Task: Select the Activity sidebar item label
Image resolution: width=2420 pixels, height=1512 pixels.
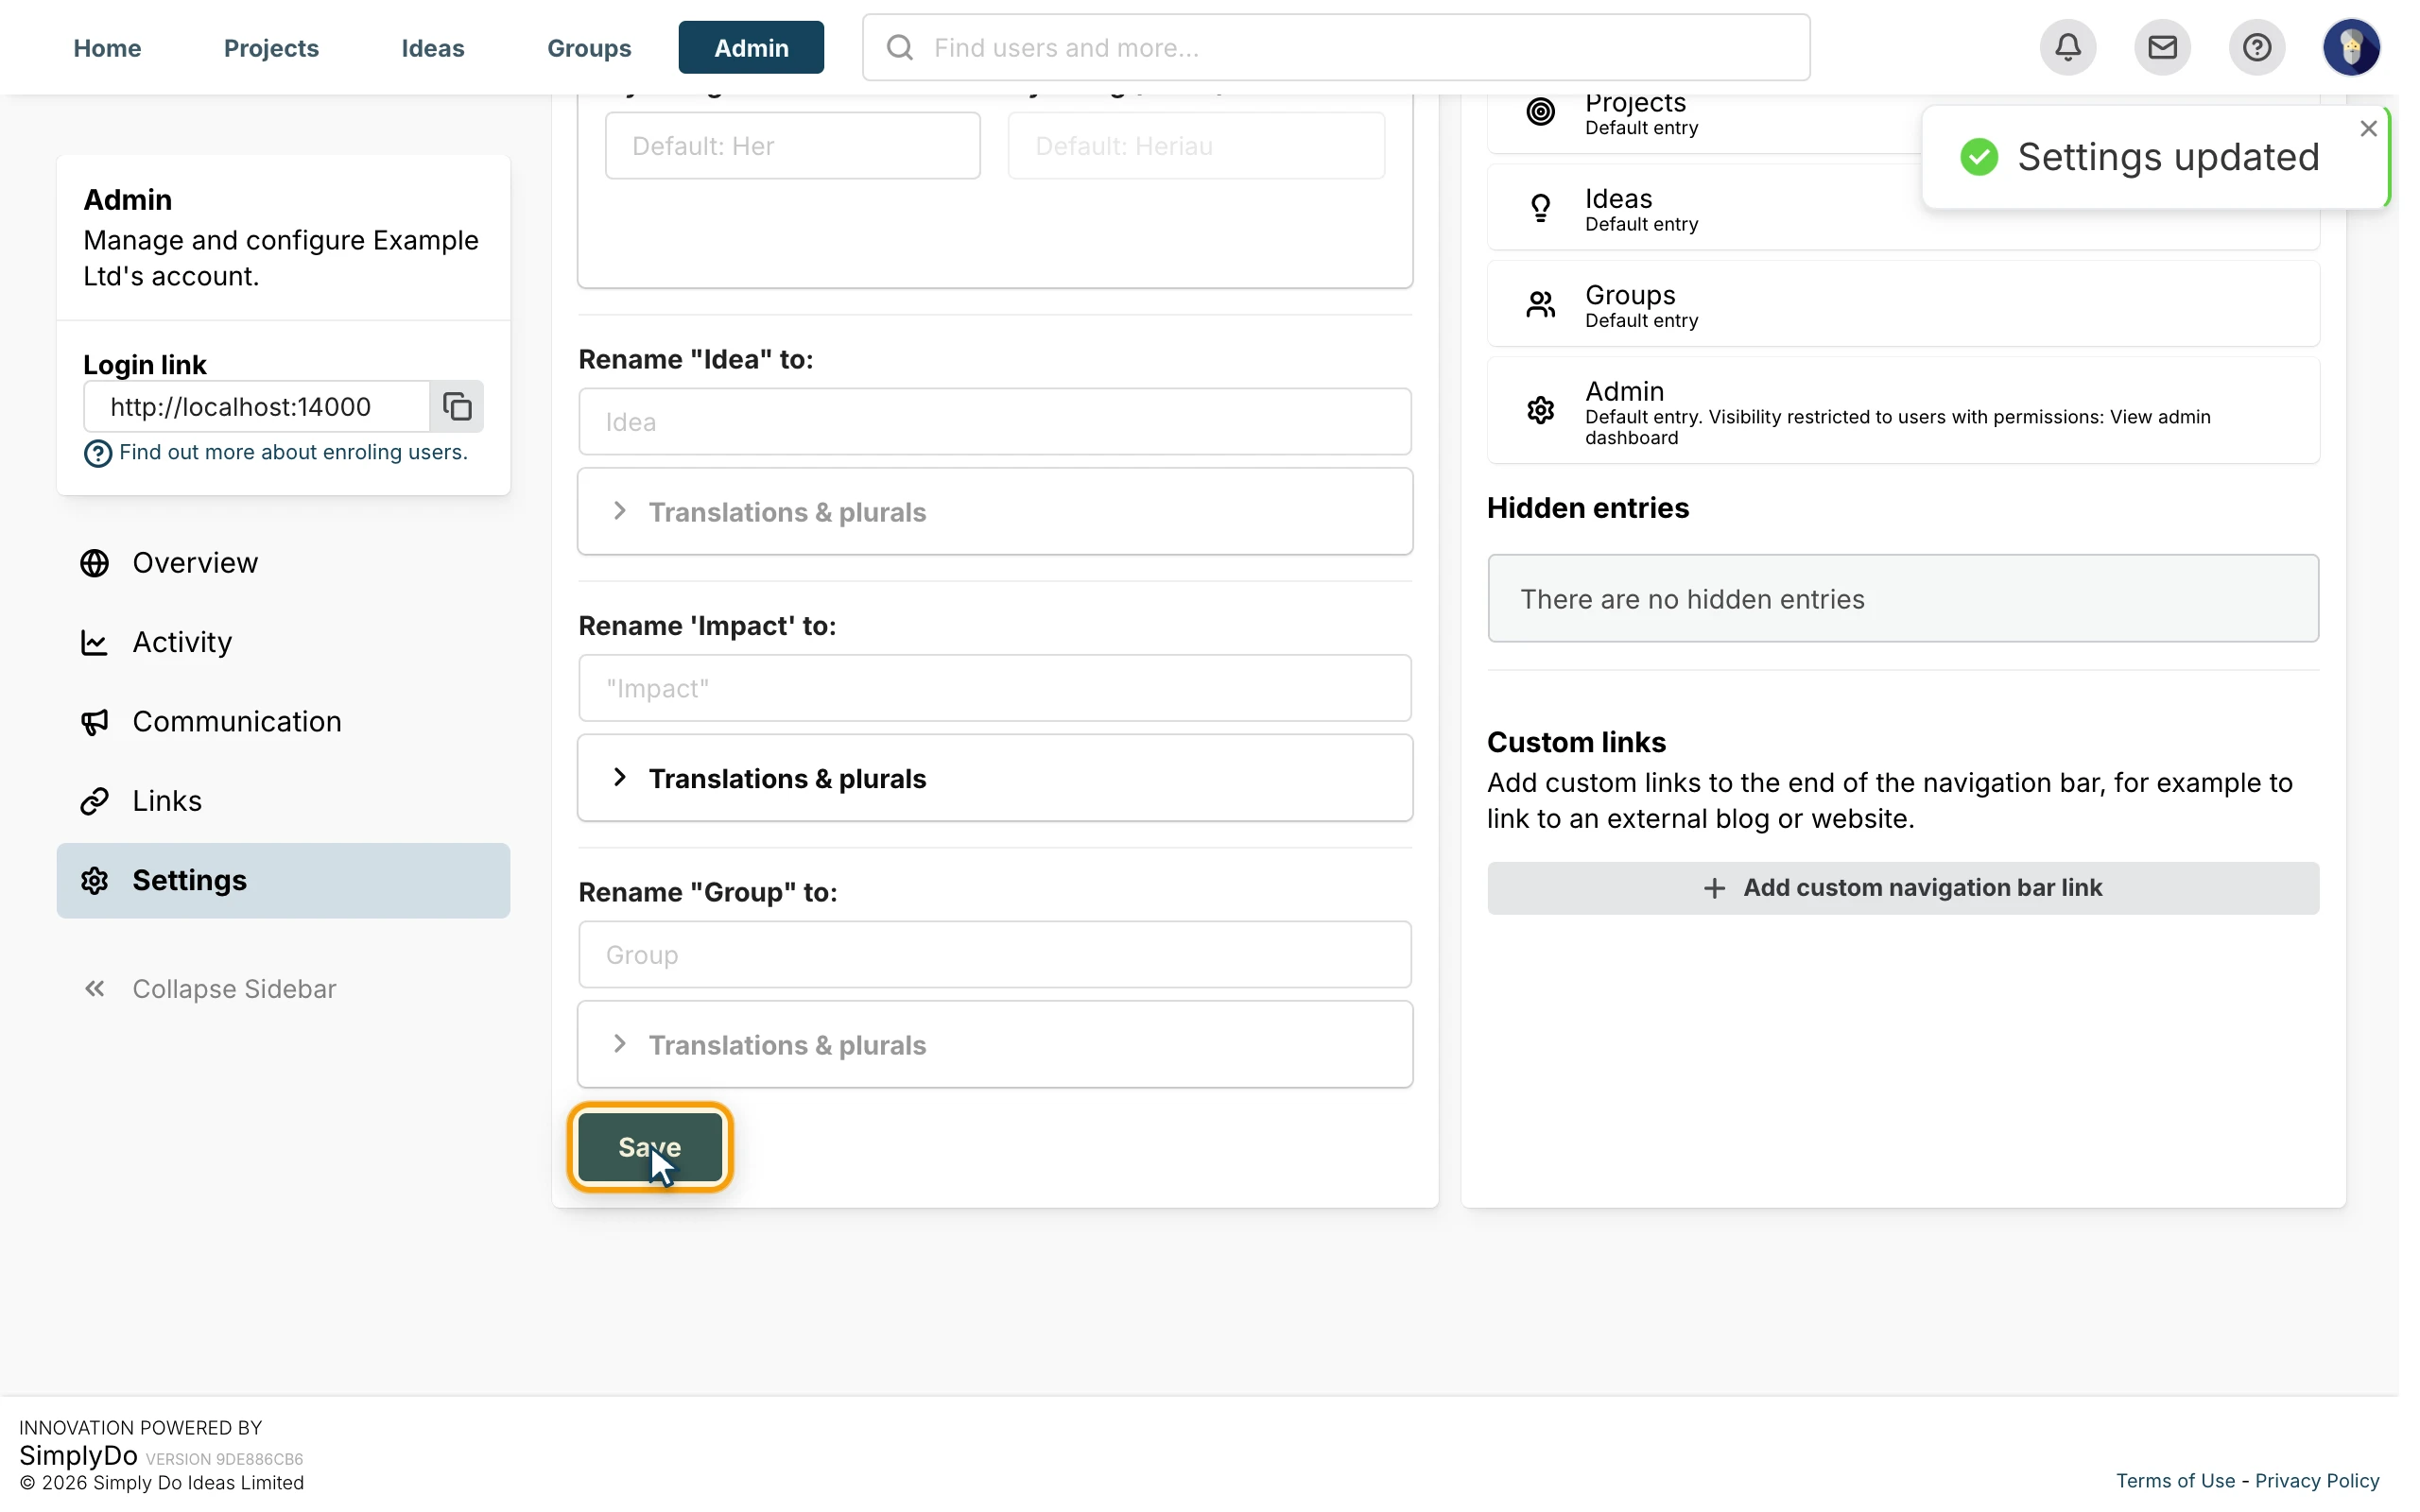Action: pyautogui.click(x=182, y=642)
